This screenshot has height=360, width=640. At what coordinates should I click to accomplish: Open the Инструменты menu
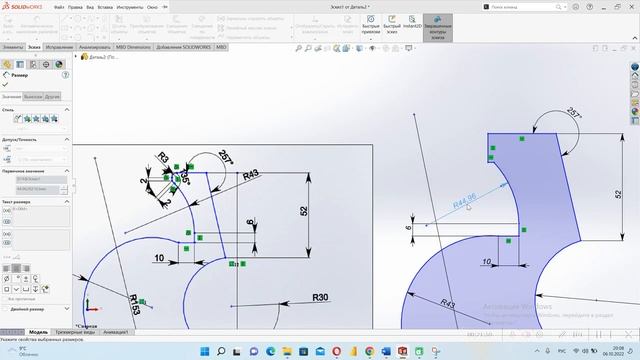coord(130,7)
